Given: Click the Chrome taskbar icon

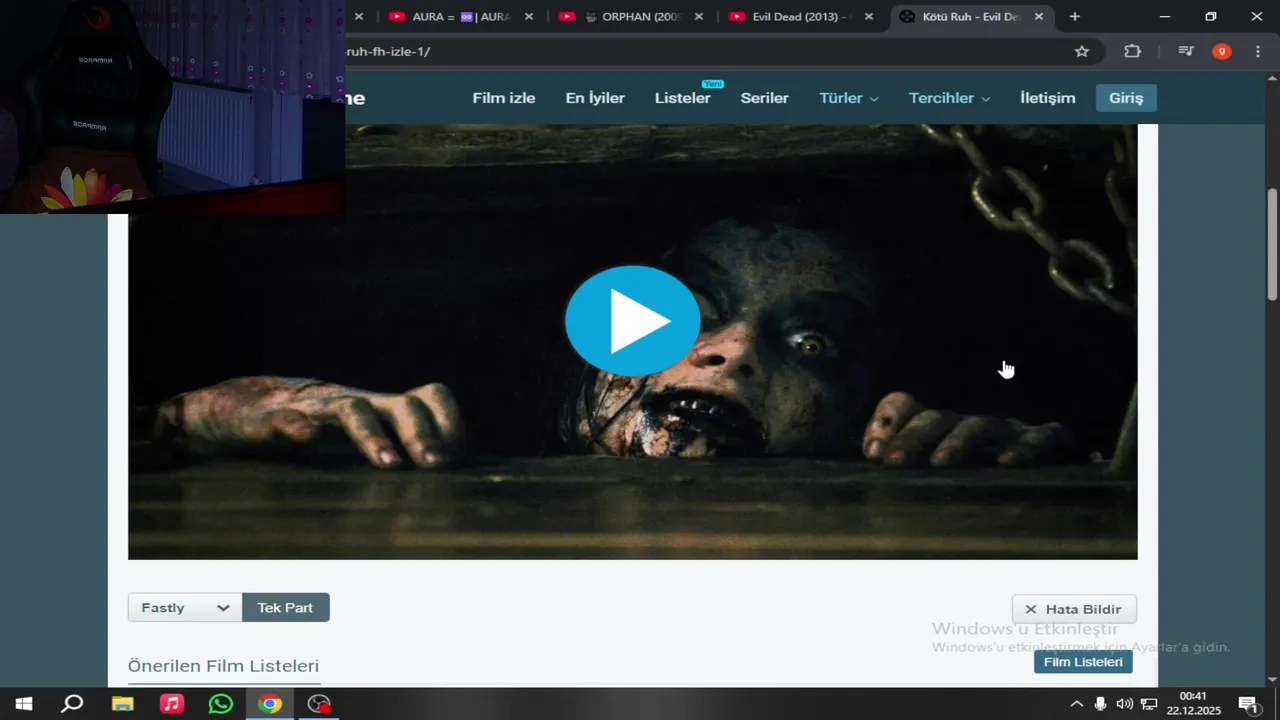Looking at the screenshot, I should (x=269, y=704).
